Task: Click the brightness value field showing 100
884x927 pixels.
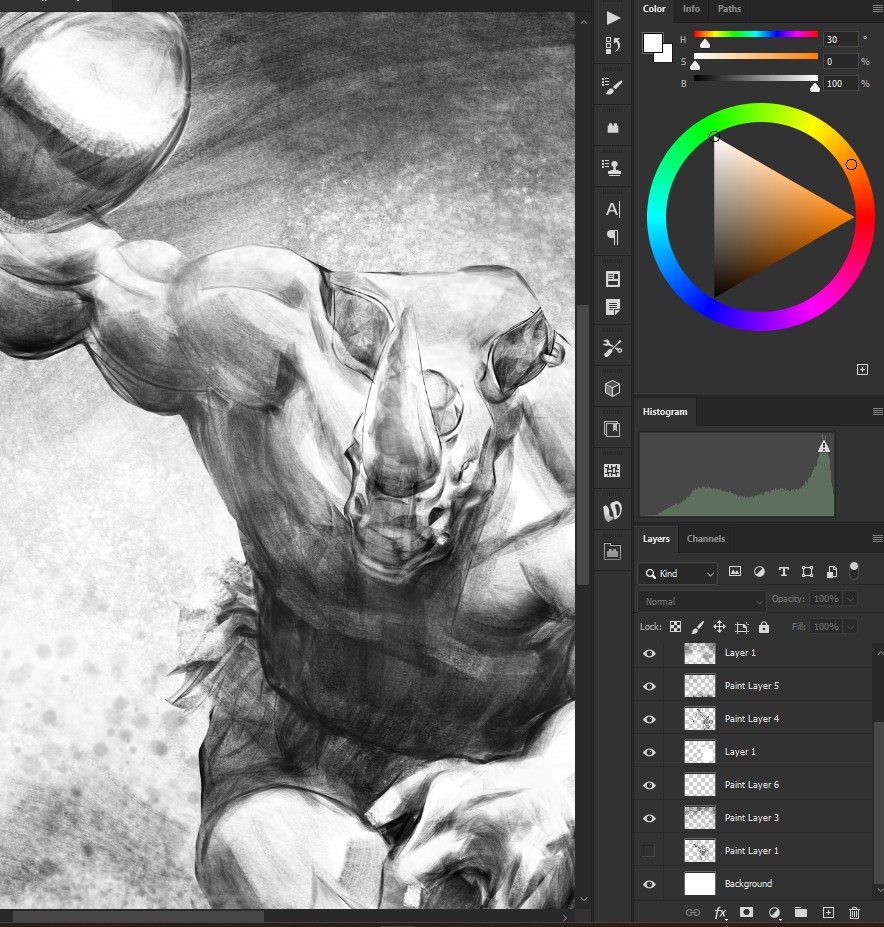Action: (840, 84)
